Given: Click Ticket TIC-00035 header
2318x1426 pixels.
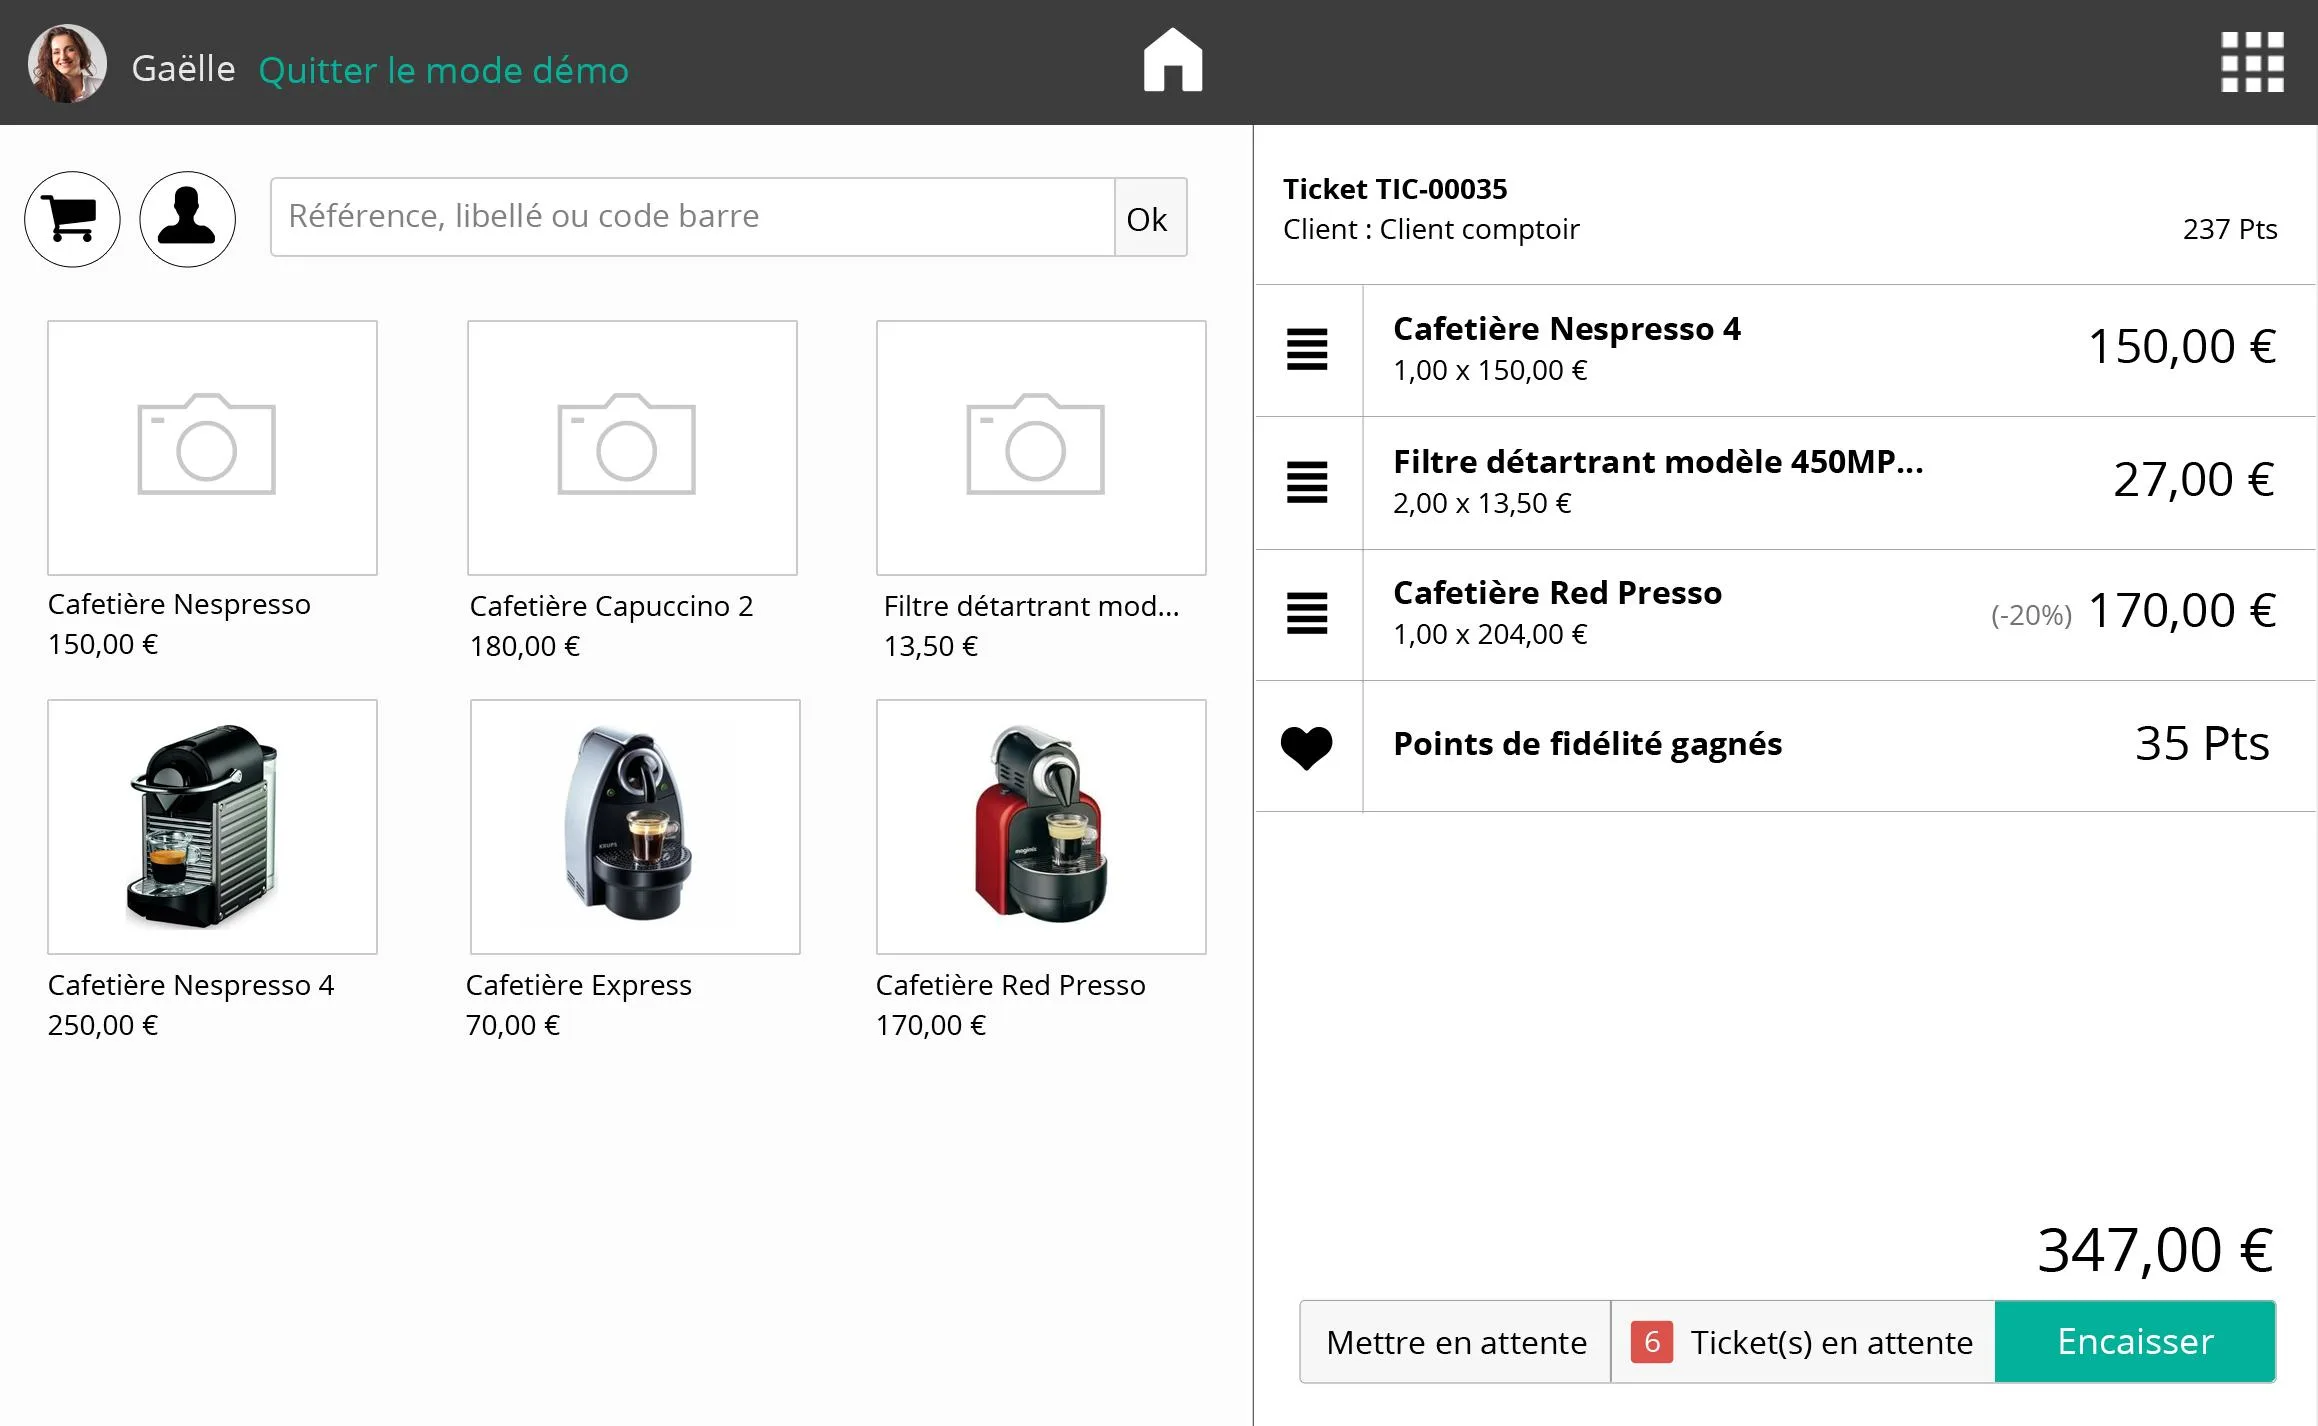Looking at the screenshot, I should click(x=1395, y=189).
